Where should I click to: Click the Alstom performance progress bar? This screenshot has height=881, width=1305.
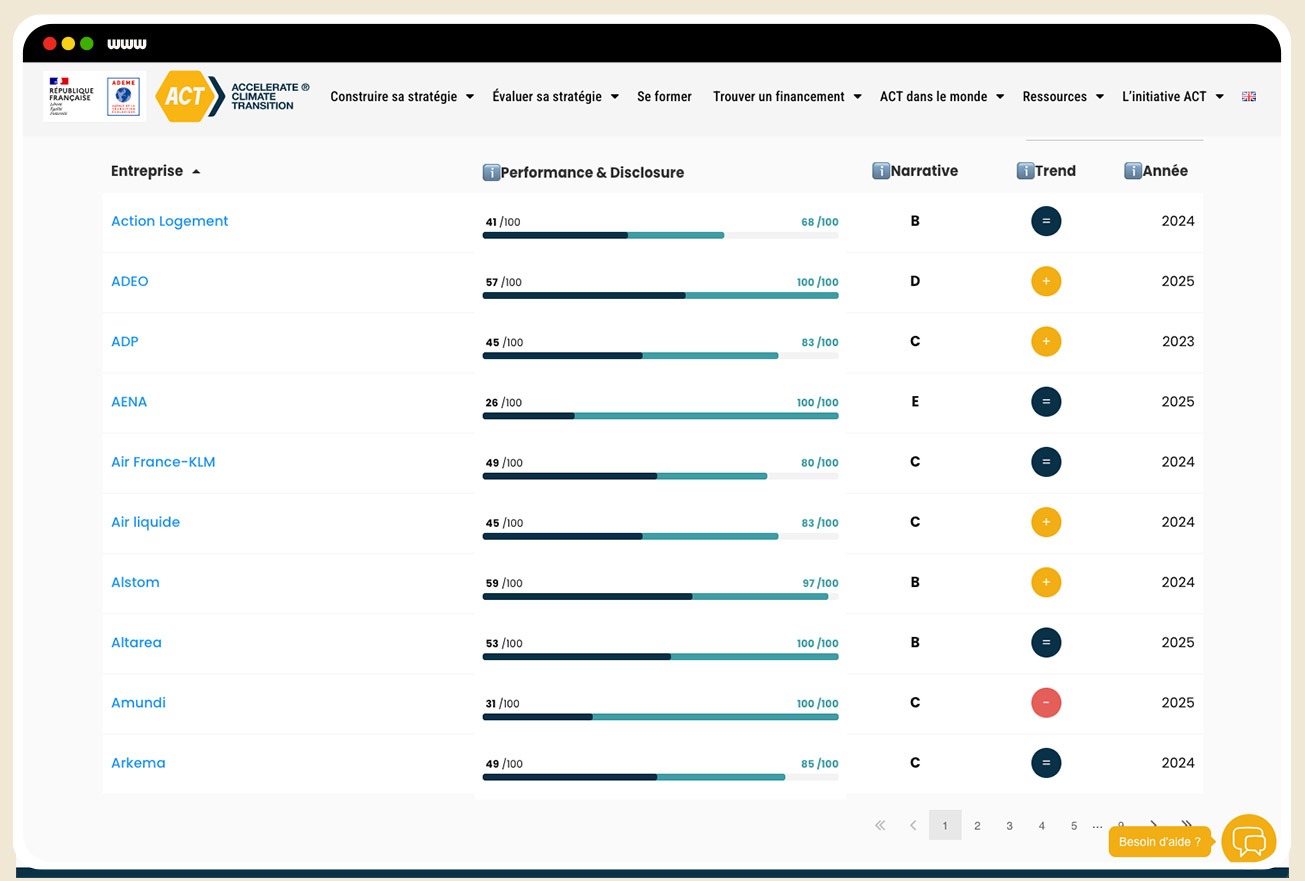tap(660, 596)
